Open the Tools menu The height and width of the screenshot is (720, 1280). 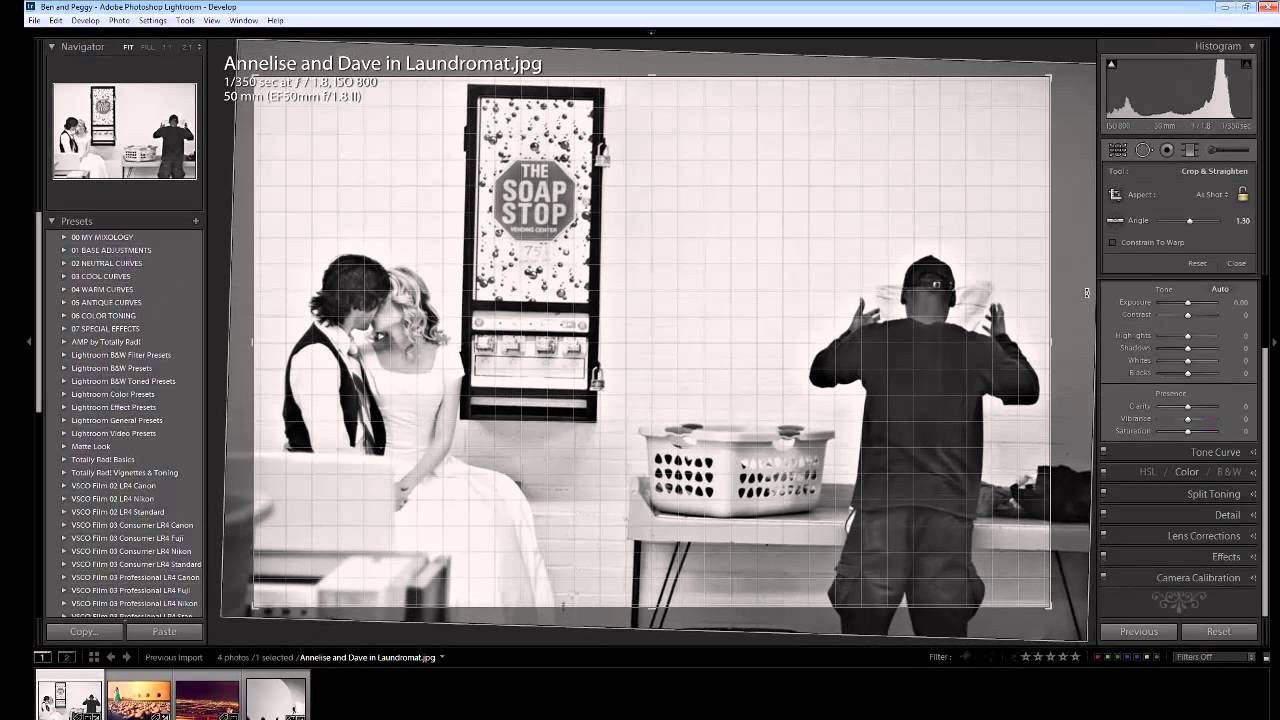pyautogui.click(x=185, y=20)
